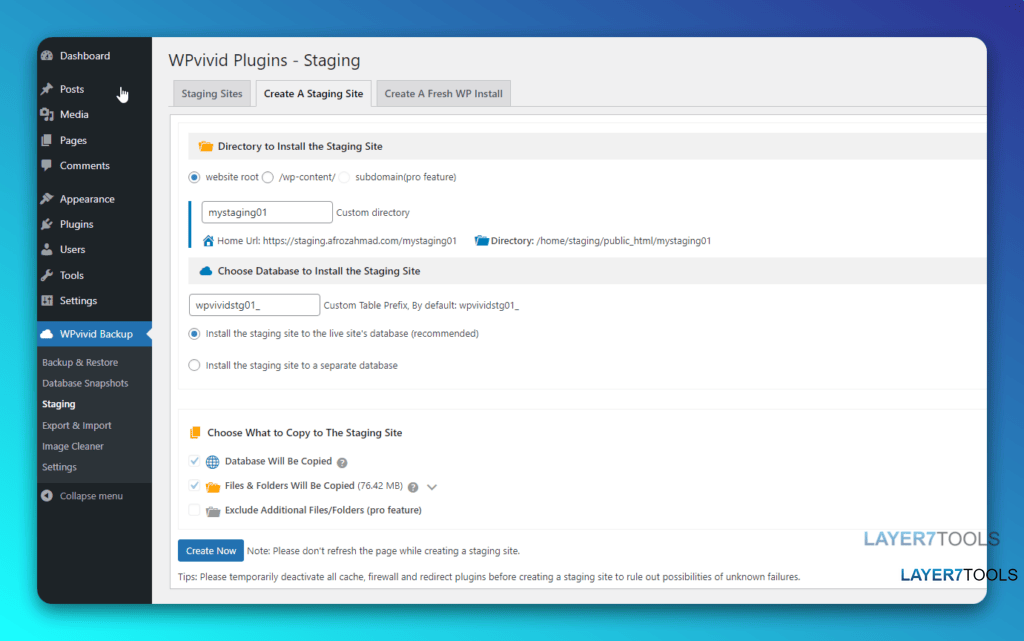Click the orange folder icon beside Directory heading
Viewport: 1024px width, 641px height.
(206, 146)
